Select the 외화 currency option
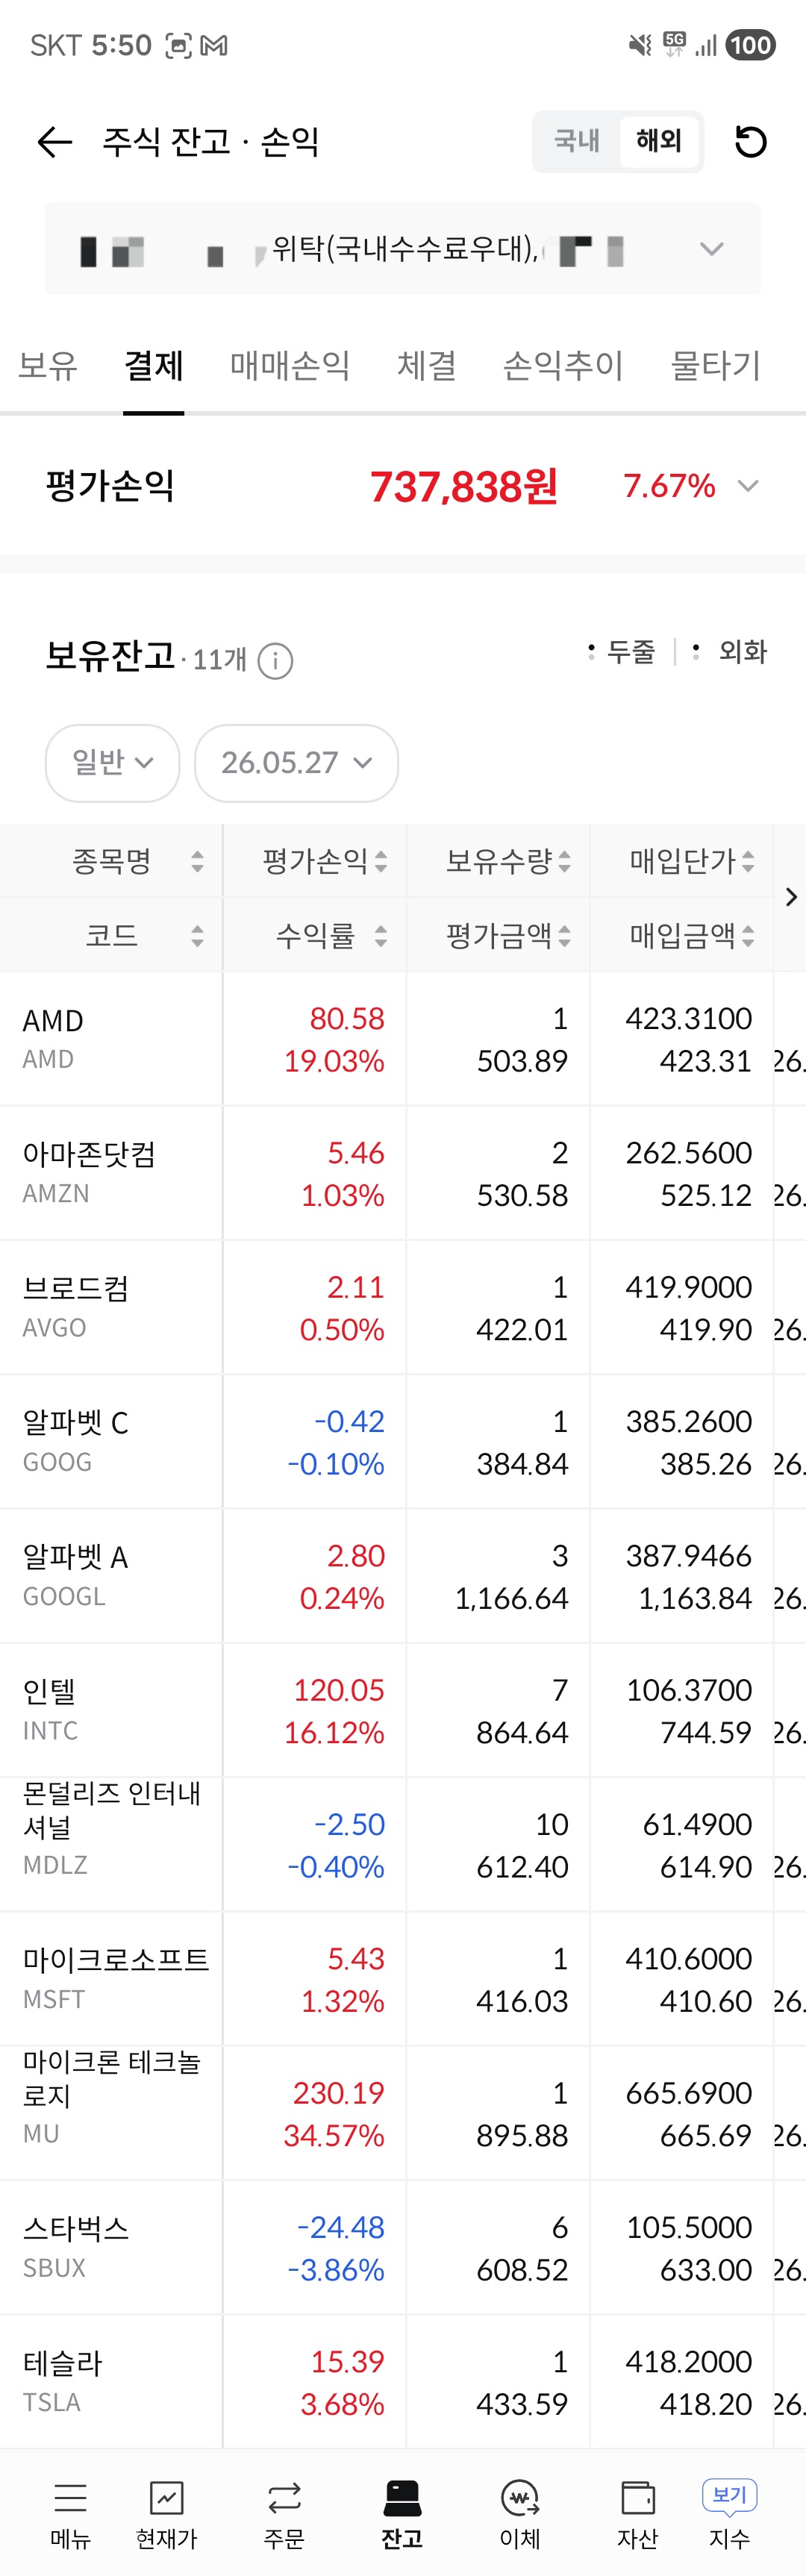806x2576 pixels. [730, 651]
